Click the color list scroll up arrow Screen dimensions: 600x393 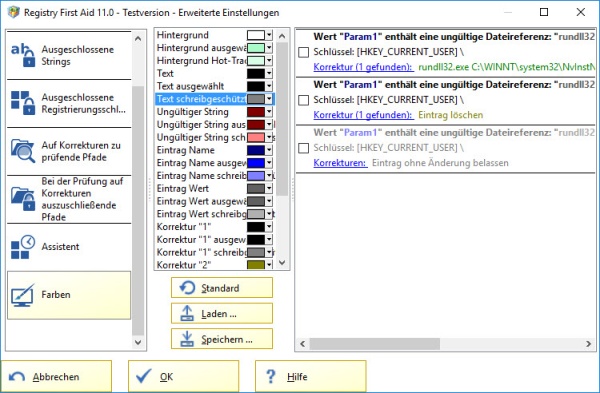[x=282, y=36]
